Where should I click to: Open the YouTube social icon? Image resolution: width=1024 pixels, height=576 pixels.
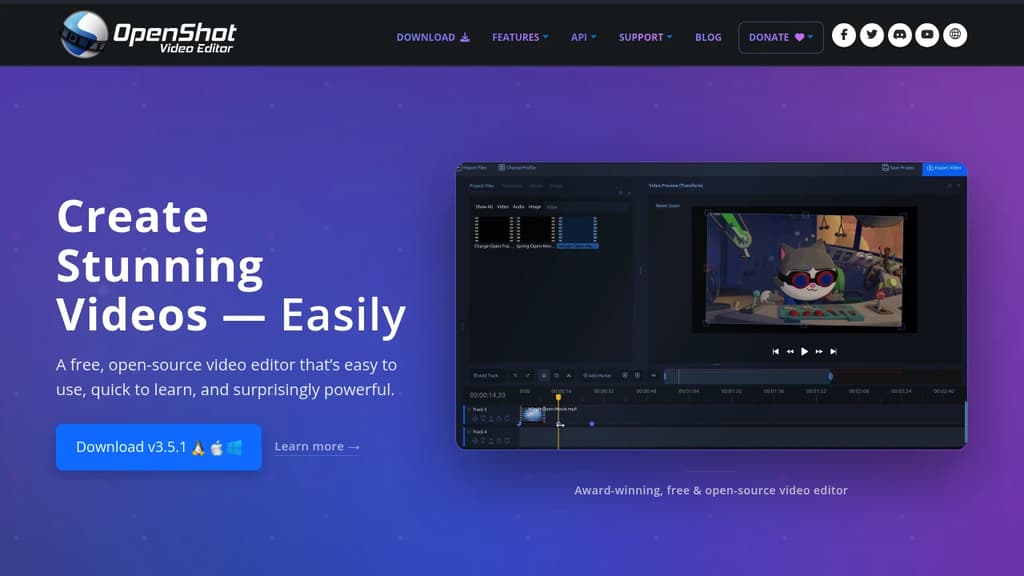(x=927, y=35)
